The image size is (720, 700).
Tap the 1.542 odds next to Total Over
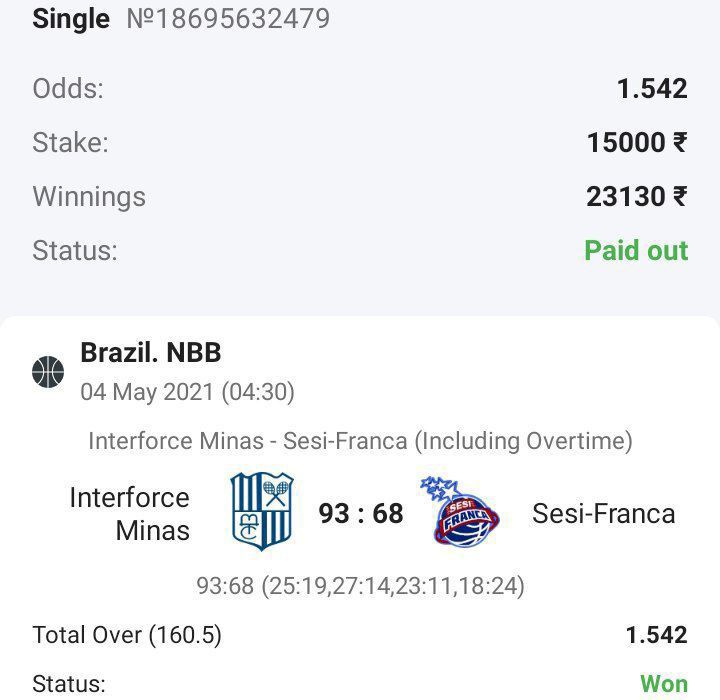click(656, 634)
